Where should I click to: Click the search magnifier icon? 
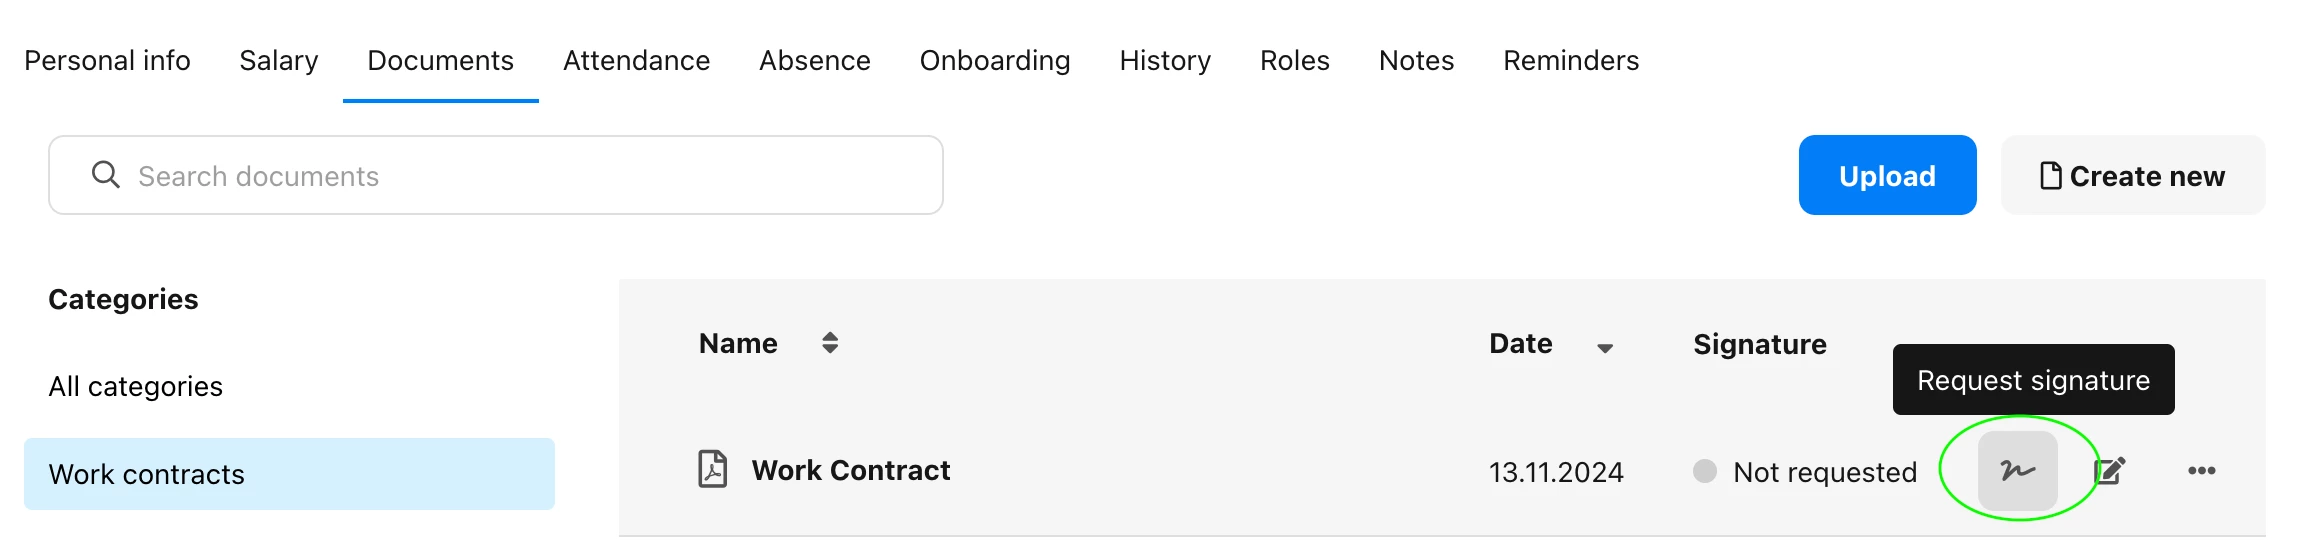(105, 175)
